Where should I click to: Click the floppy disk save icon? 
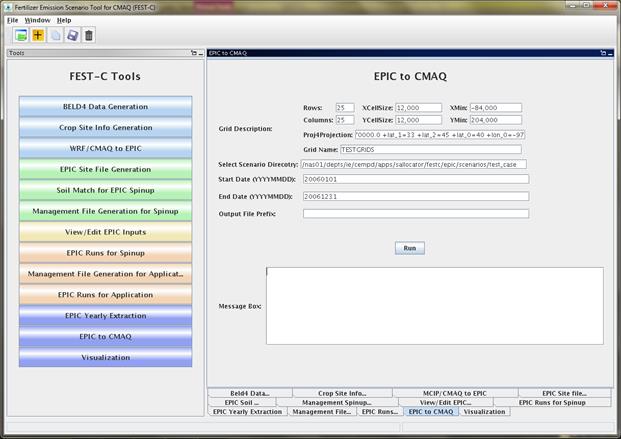pos(72,35)
